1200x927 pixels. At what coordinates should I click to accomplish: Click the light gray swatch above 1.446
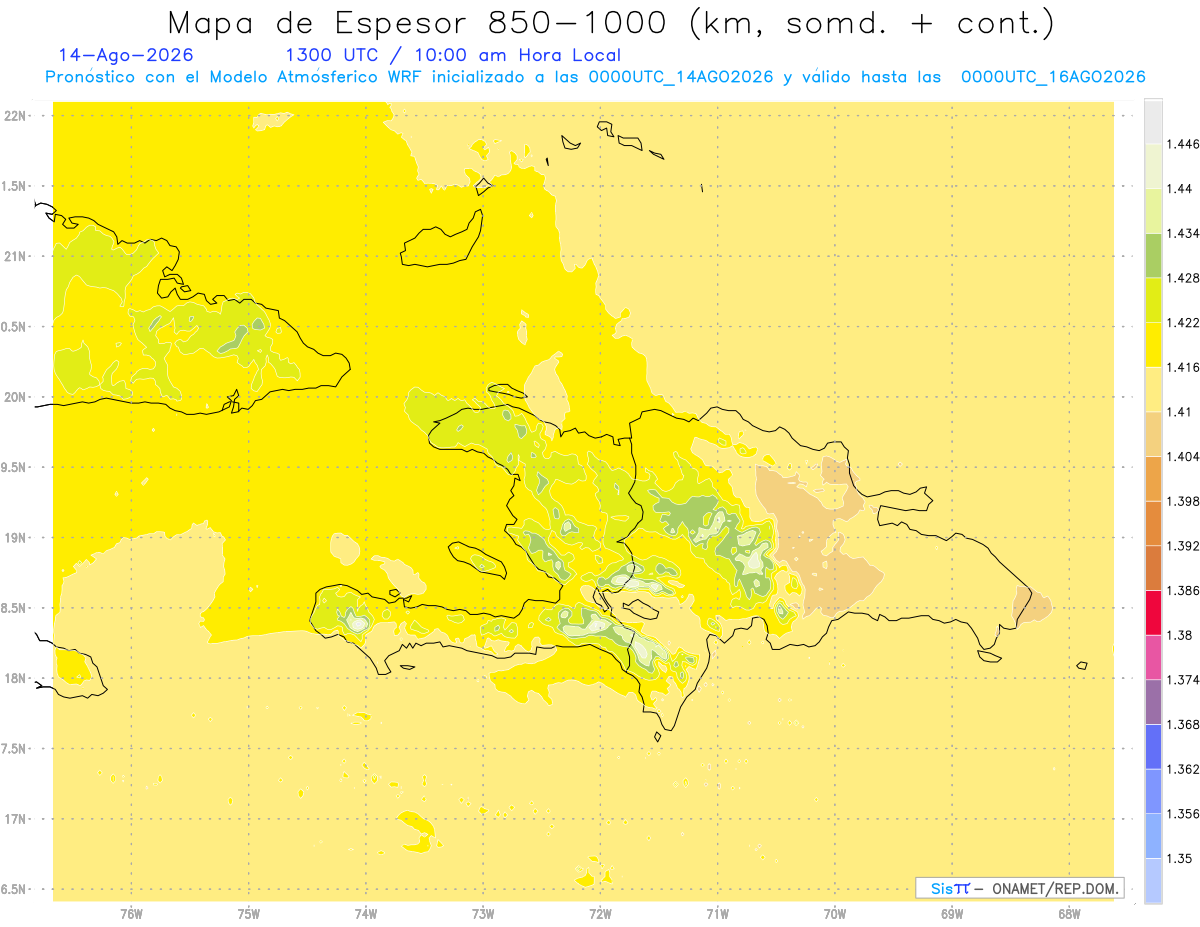click(1153, 121)
